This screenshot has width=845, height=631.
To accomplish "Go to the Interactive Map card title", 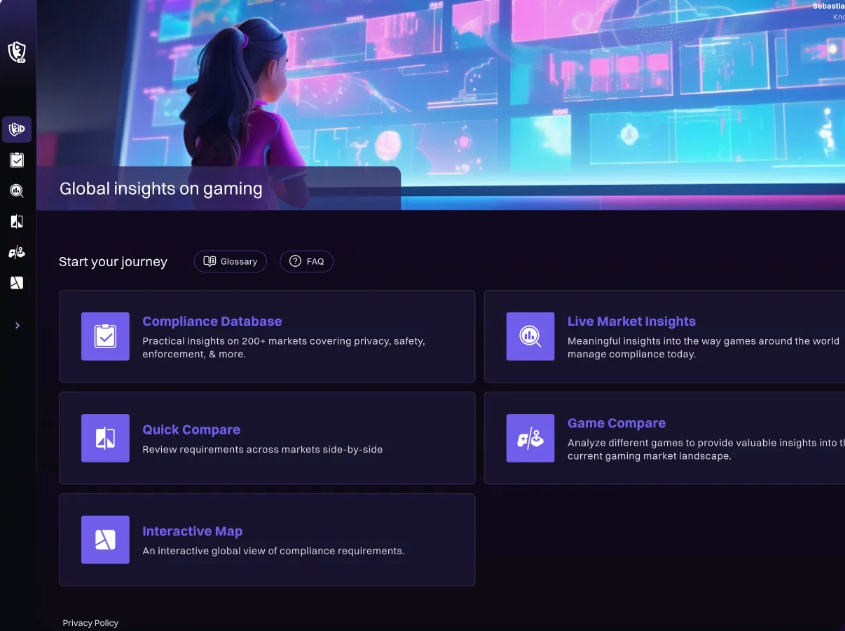I will [192, 531].
